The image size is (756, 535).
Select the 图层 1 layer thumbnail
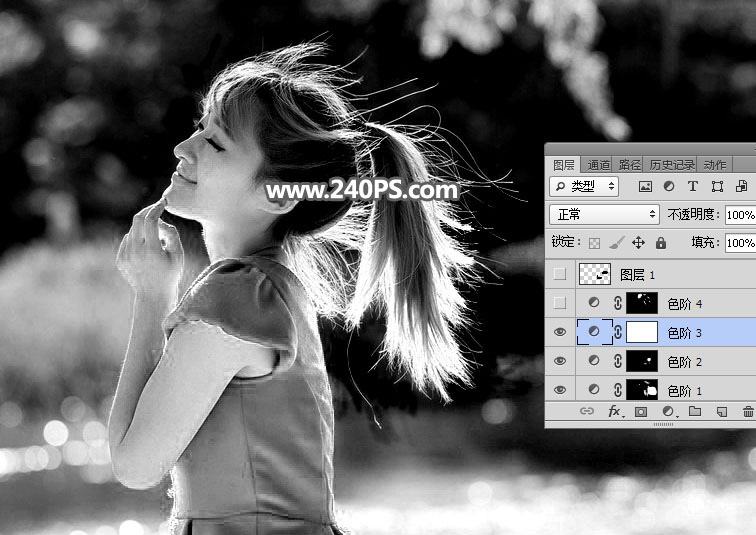click(594, 274)
